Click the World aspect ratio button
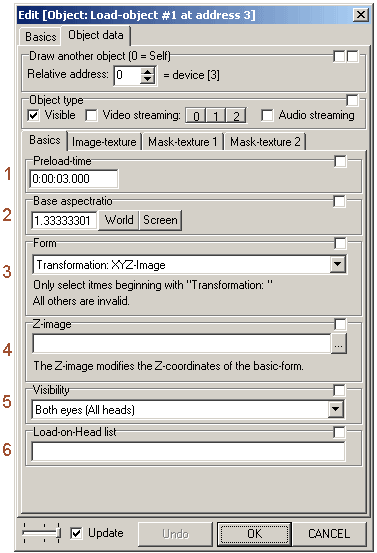The width and height of the screenshot is (377, 553). (119, 220)
